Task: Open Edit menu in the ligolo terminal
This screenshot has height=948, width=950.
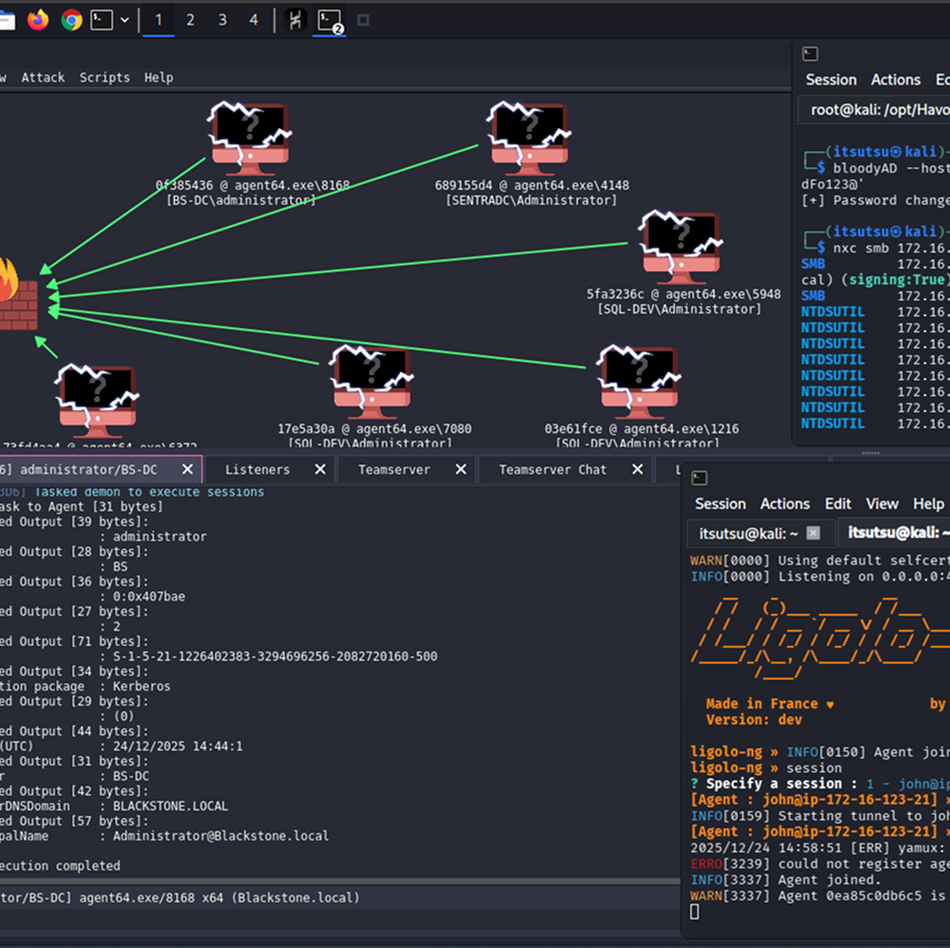Action: pyautogui.click(x=838, y=504)
